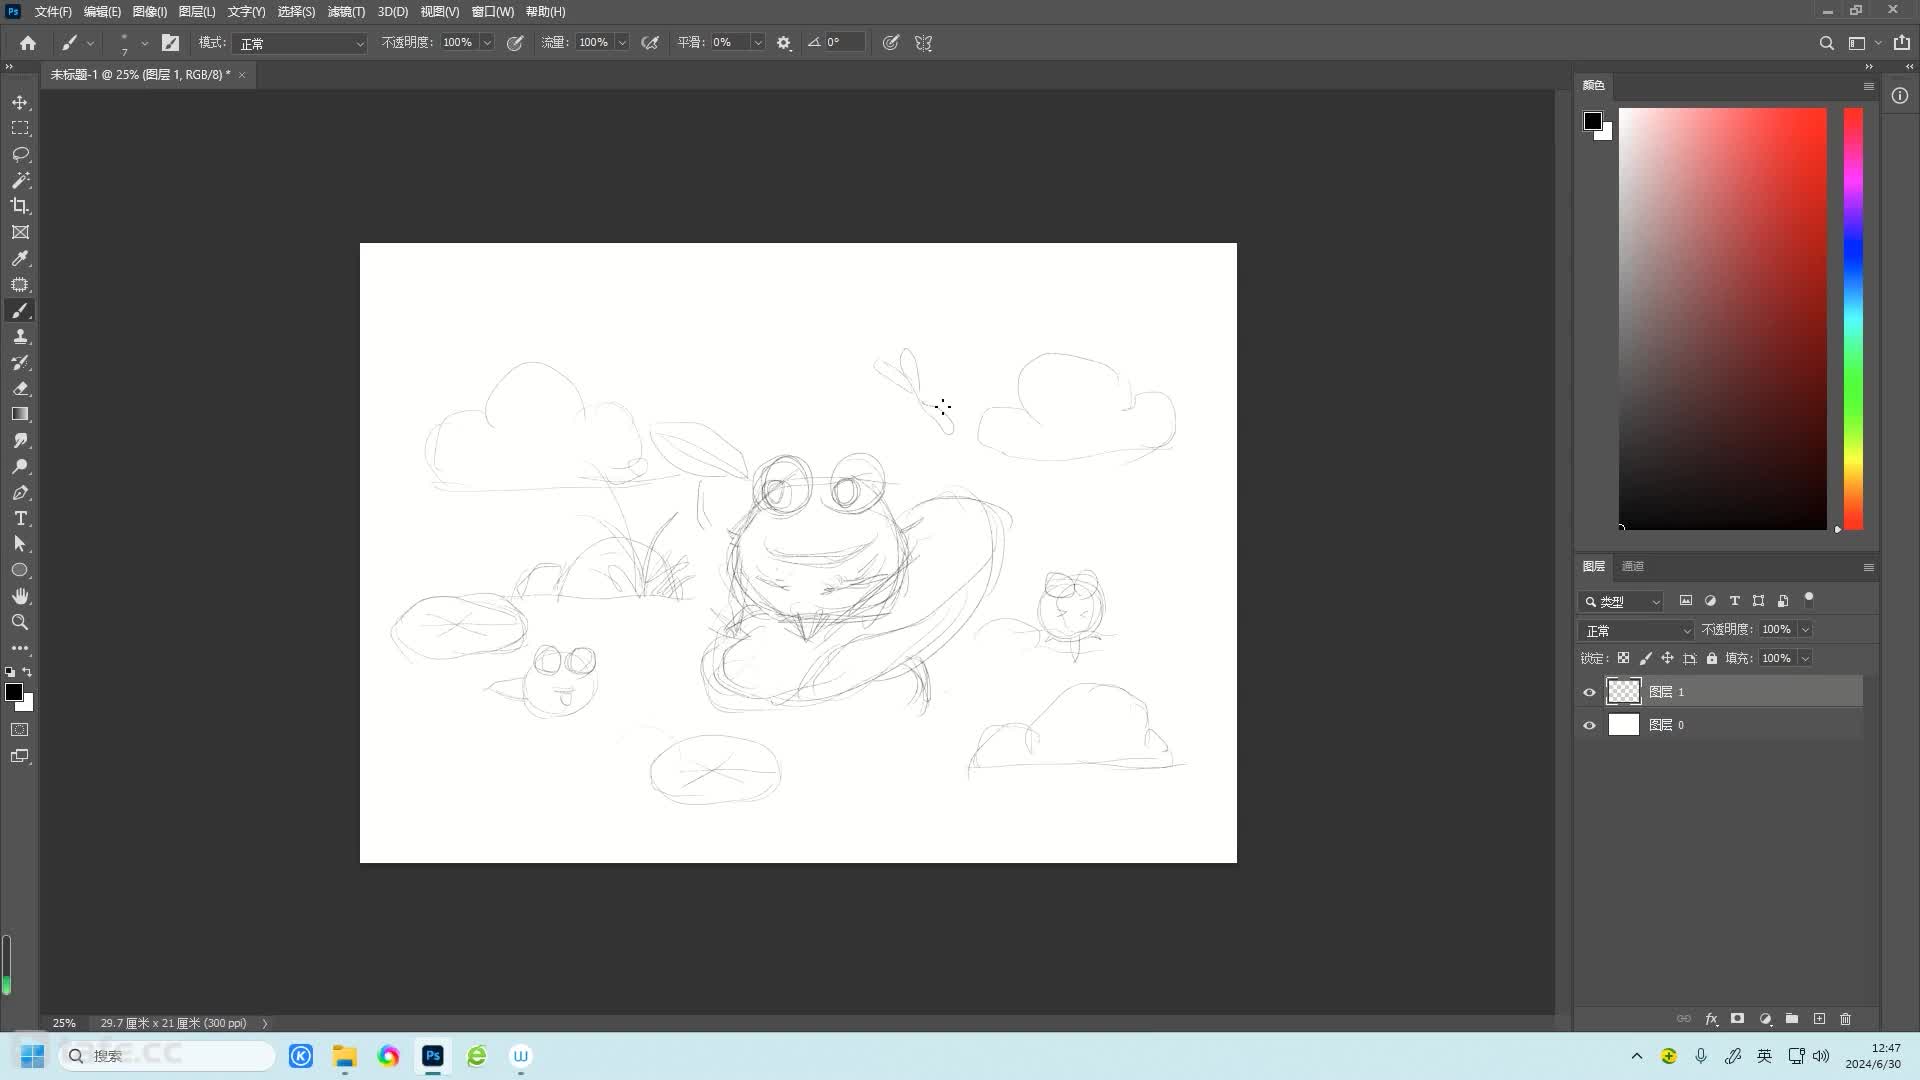1920x1080 pixels.
Task: Open the 文件(F) menu
Action: coord(53,12)
